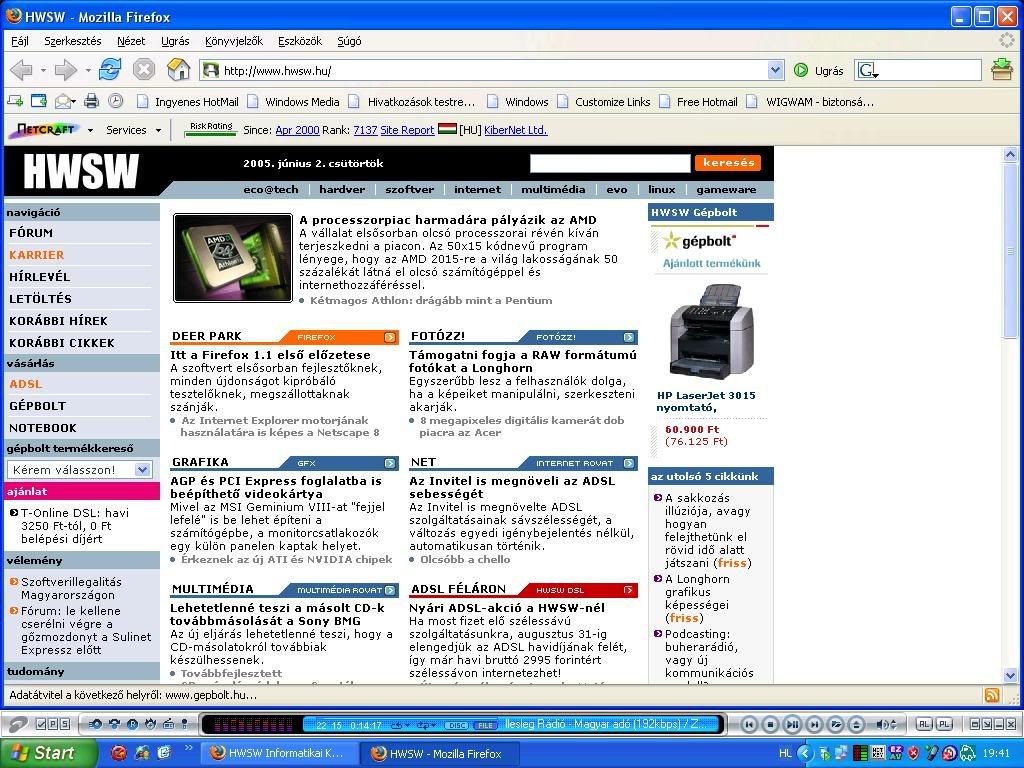
Task: Click the Print icon in bookmarks toolbar
Action: click(92, 101)
